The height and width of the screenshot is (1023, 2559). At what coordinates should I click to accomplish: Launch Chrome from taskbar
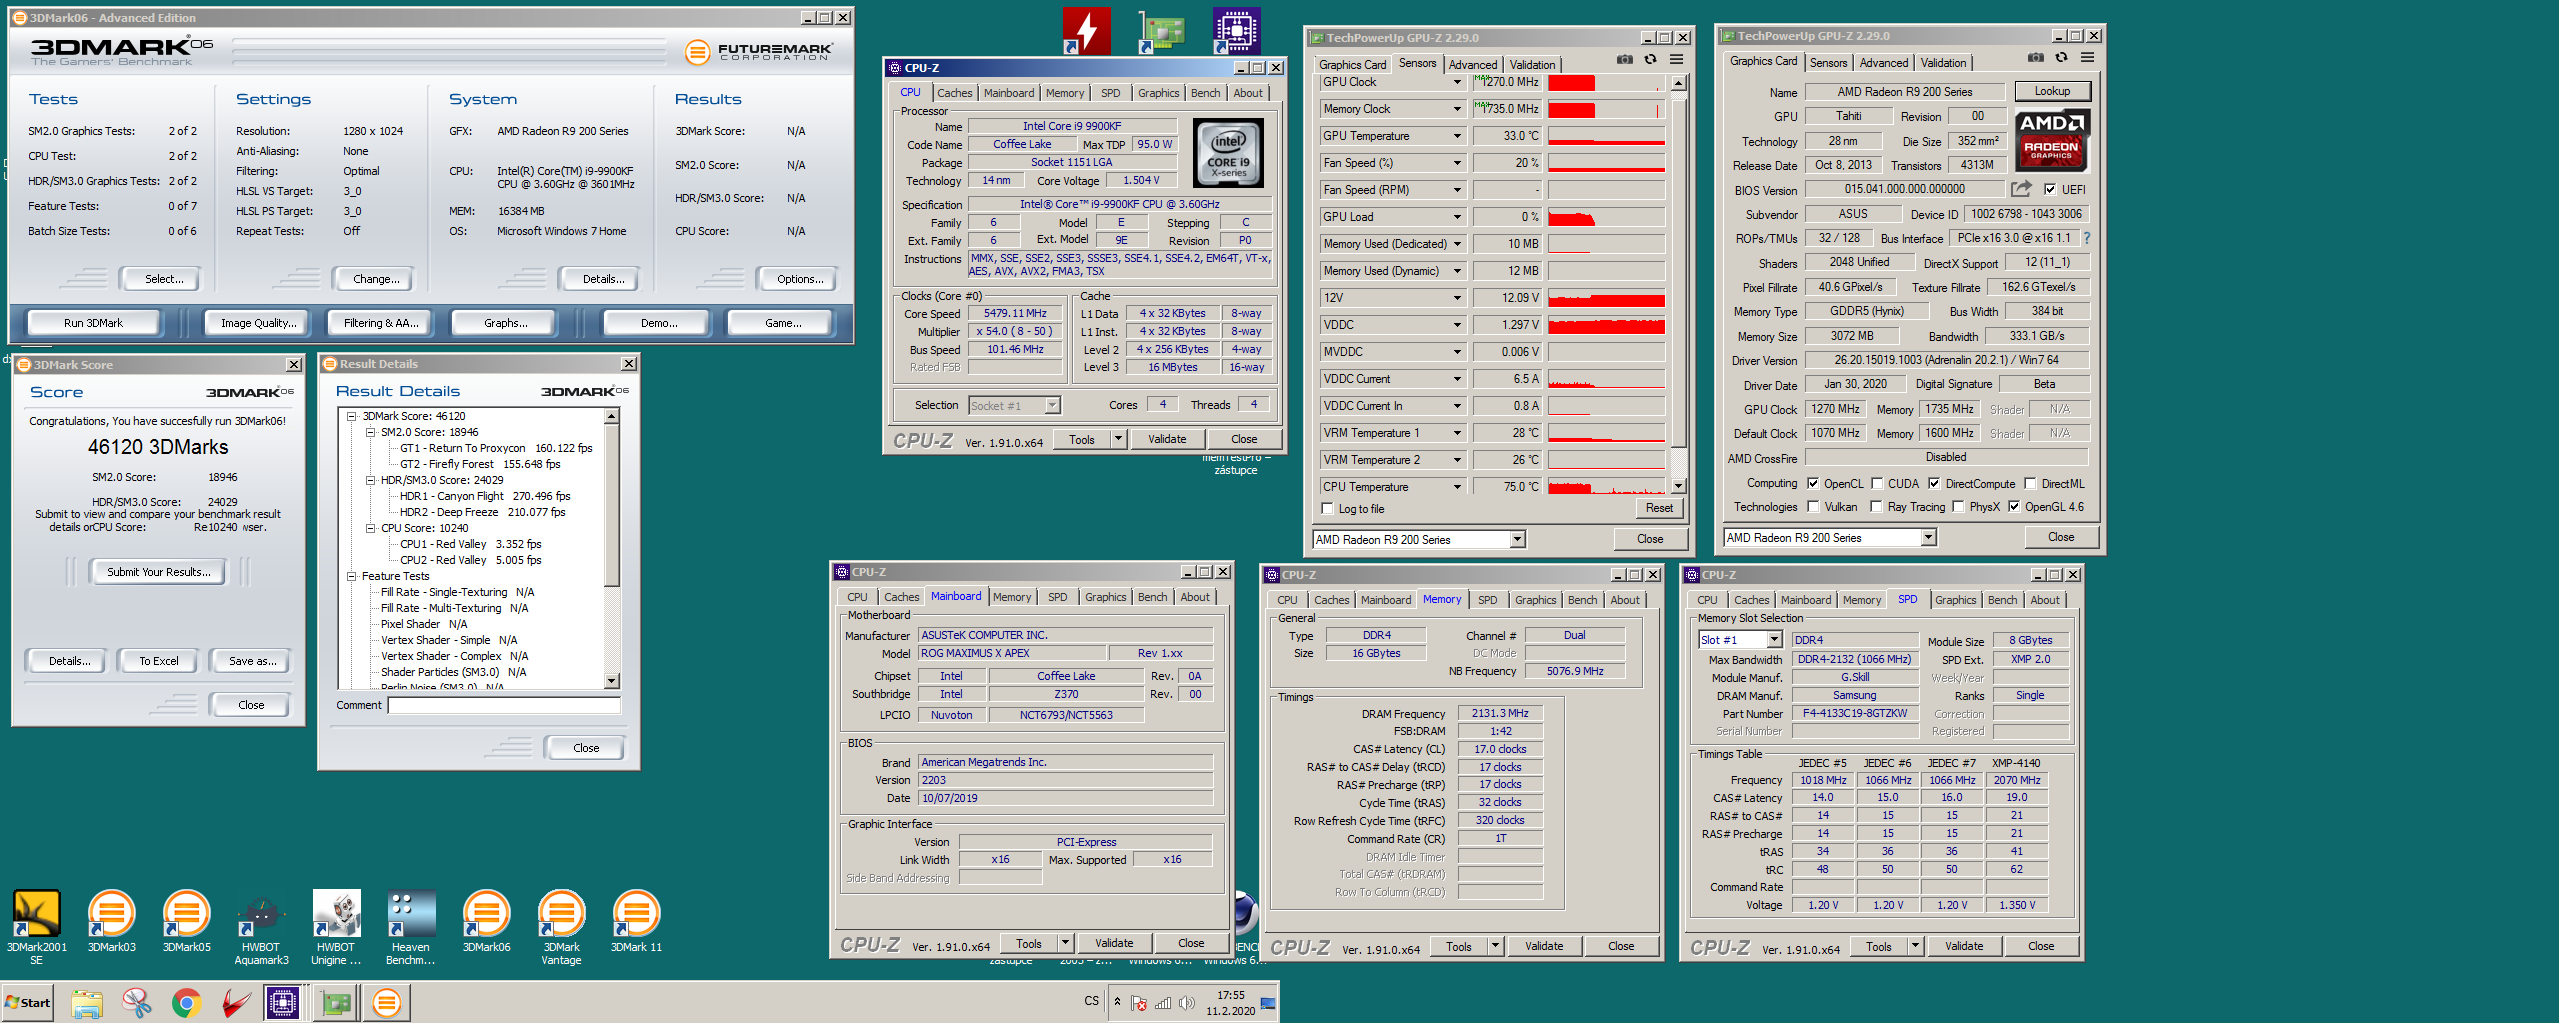coord(186,1002)
